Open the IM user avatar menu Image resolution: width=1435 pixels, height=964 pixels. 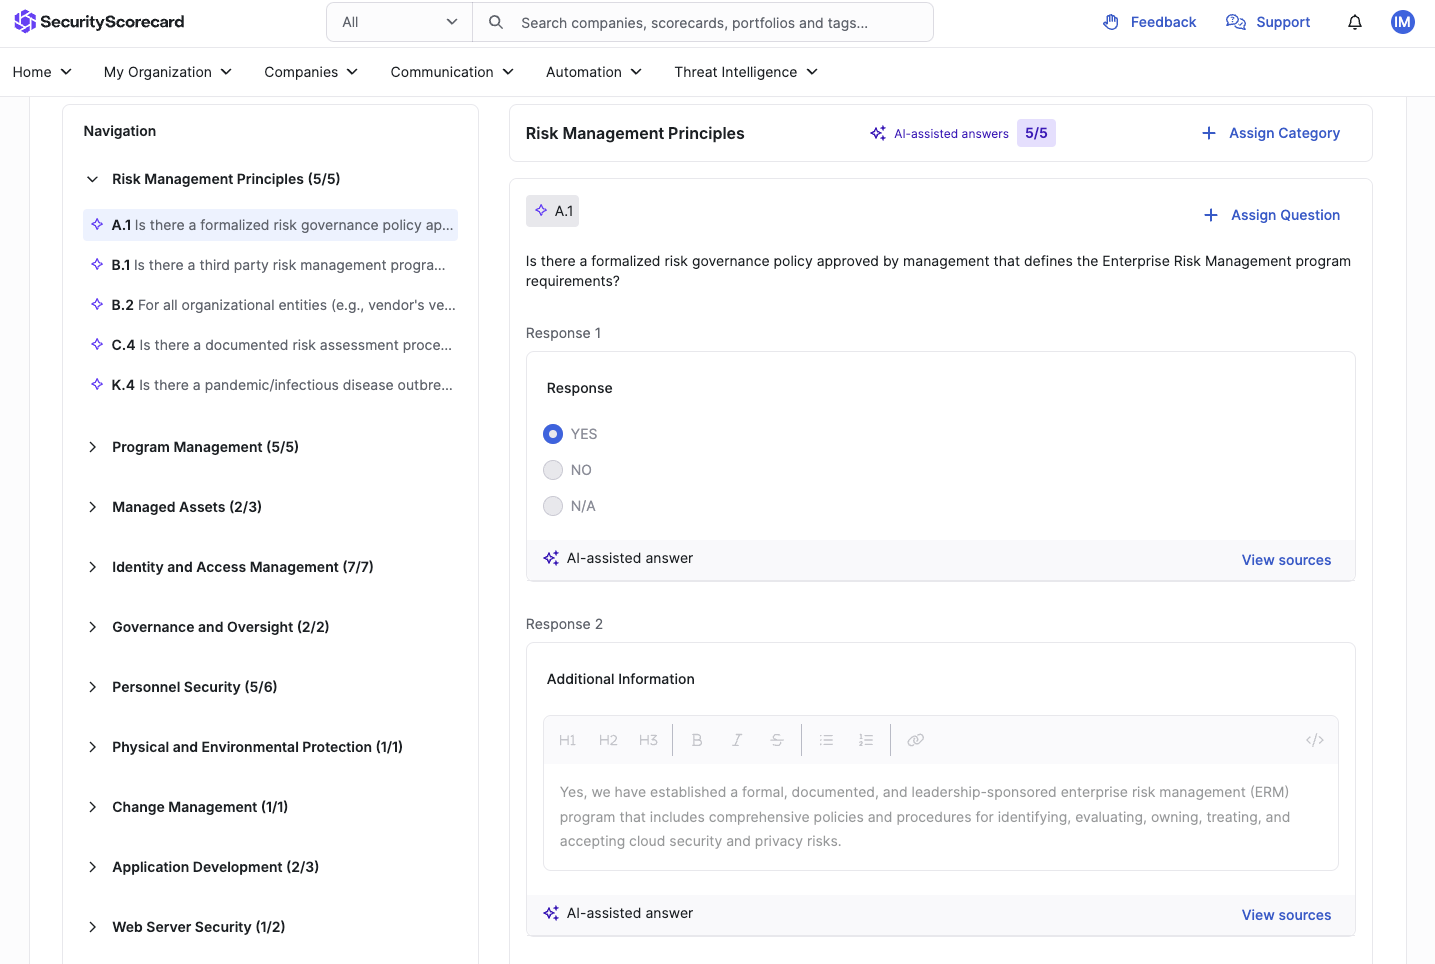[1403, 22]
